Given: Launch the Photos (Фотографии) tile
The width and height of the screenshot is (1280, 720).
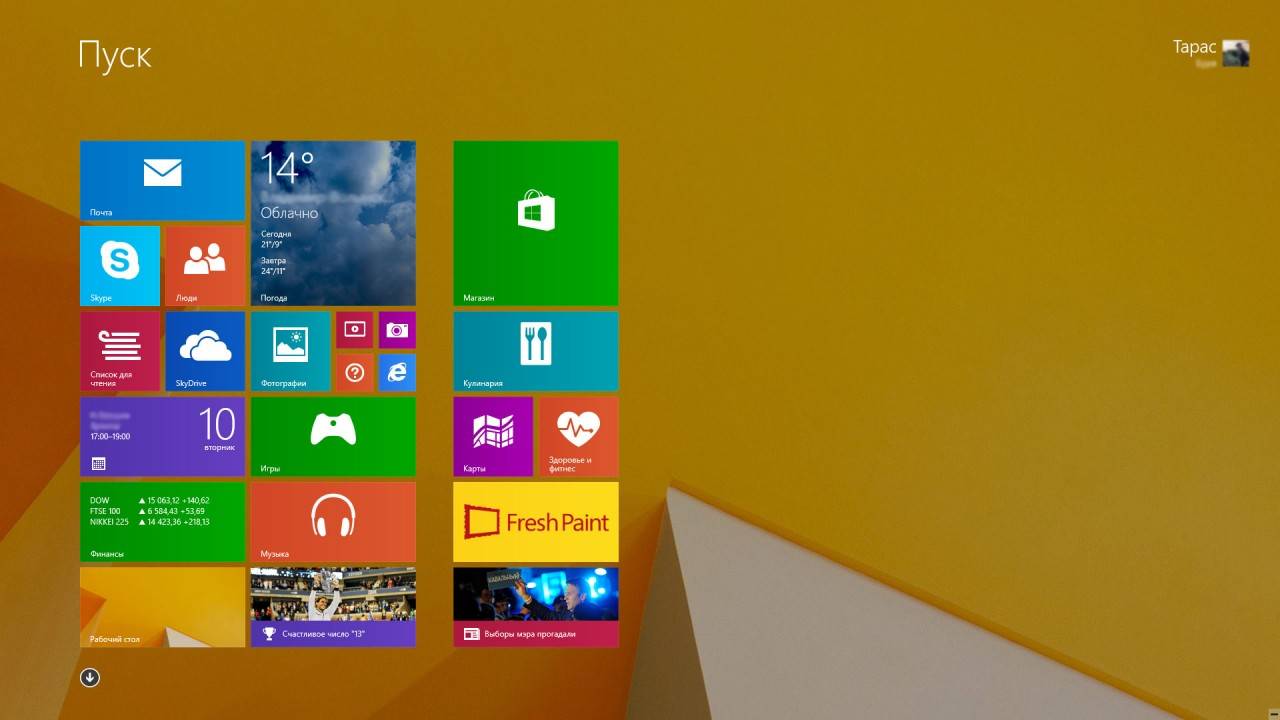Looking at the screenshot, I should click(290, 350).
